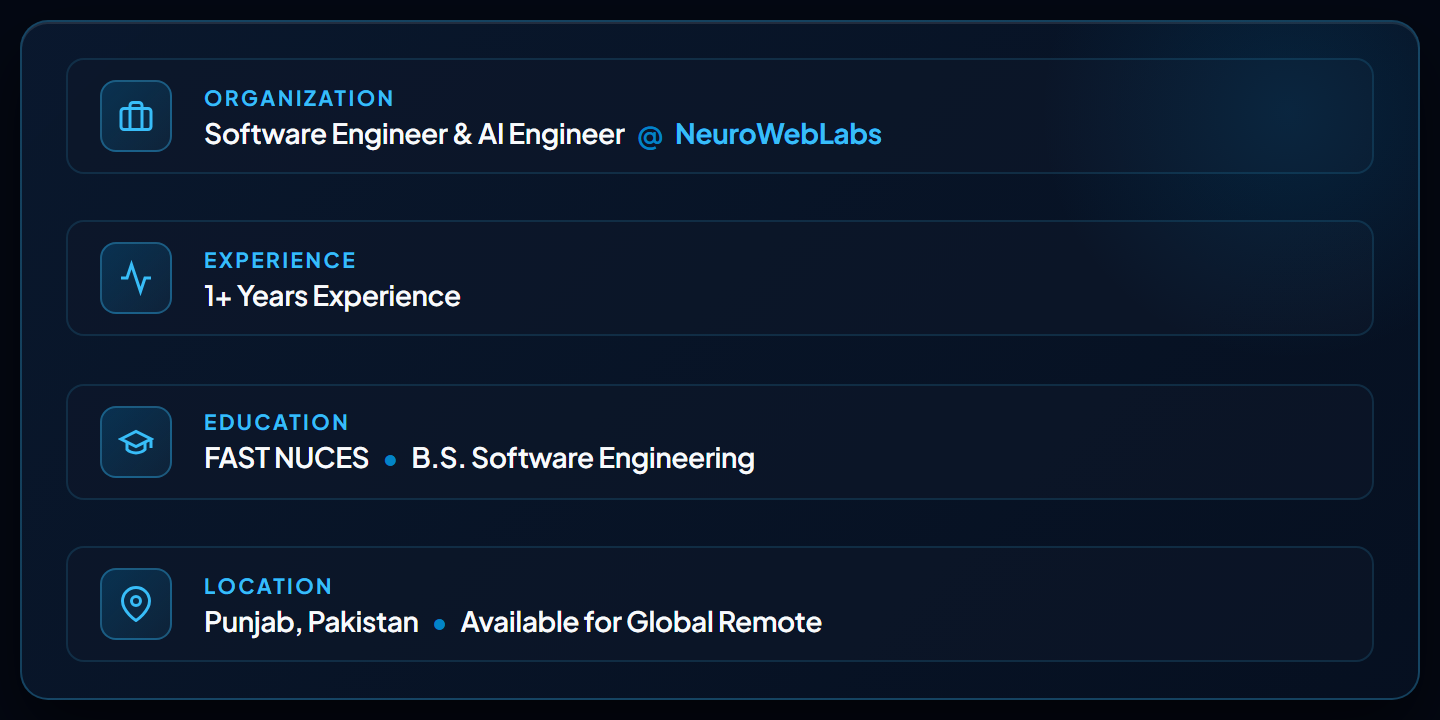Click the map pin icon beside Location

tap(136, 604)
